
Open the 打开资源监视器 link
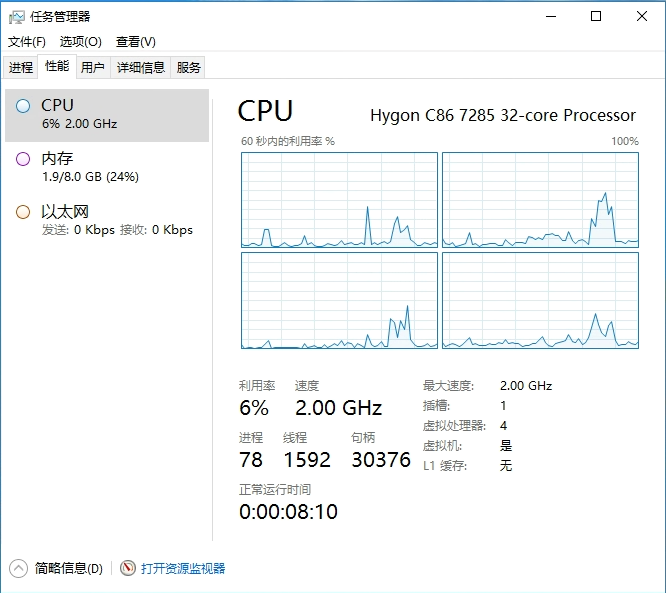click(183, 568)
